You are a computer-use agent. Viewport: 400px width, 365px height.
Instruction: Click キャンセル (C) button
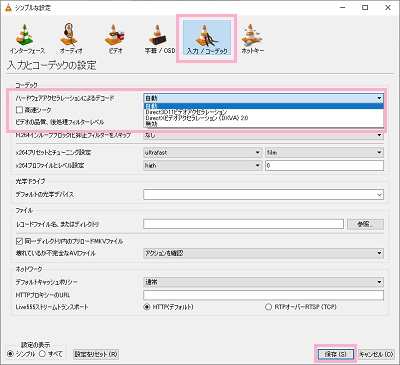tap(376, 354)
